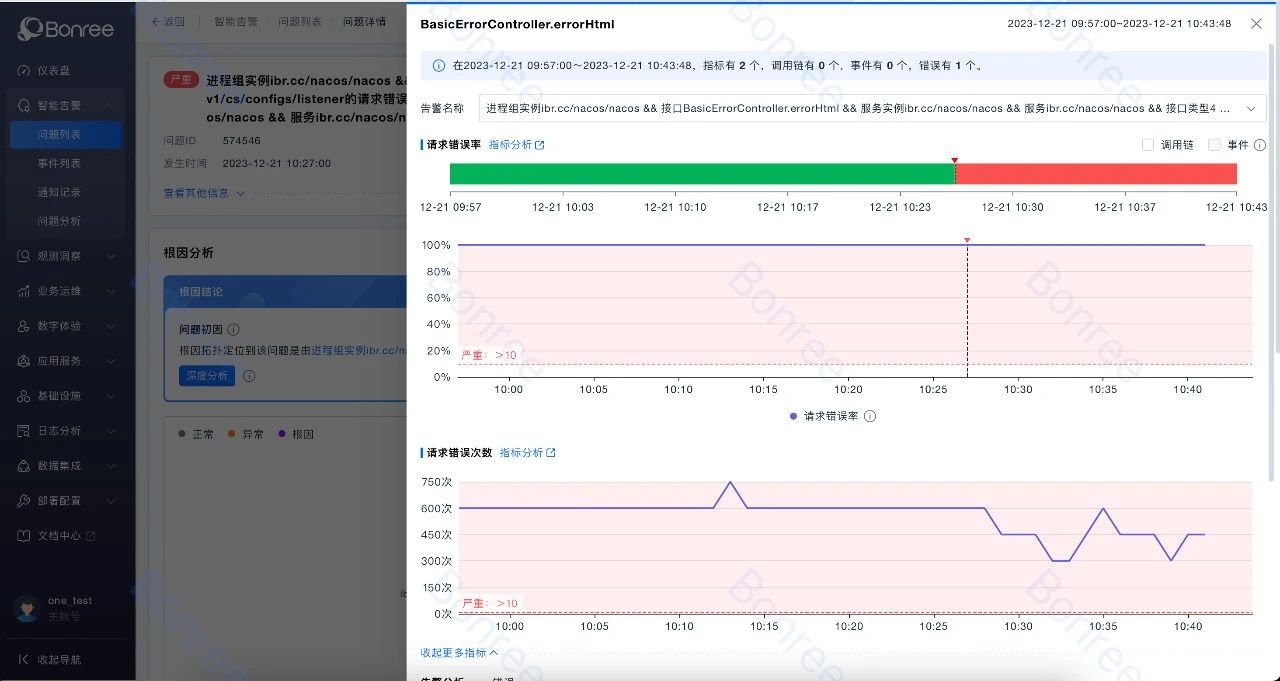Click the red segment of status bar
The image size is (1280, 681).
[1096, 174]
